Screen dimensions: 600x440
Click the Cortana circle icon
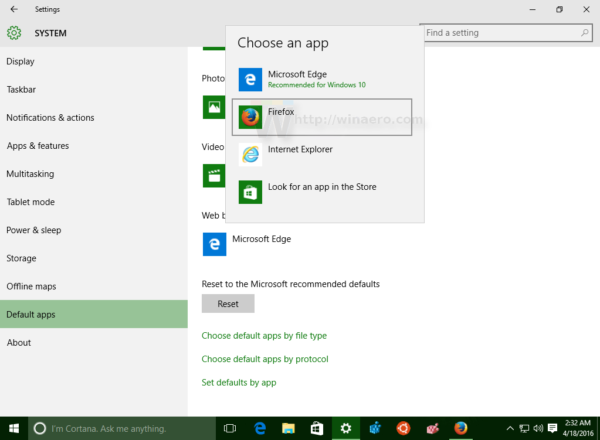[39, 429]
